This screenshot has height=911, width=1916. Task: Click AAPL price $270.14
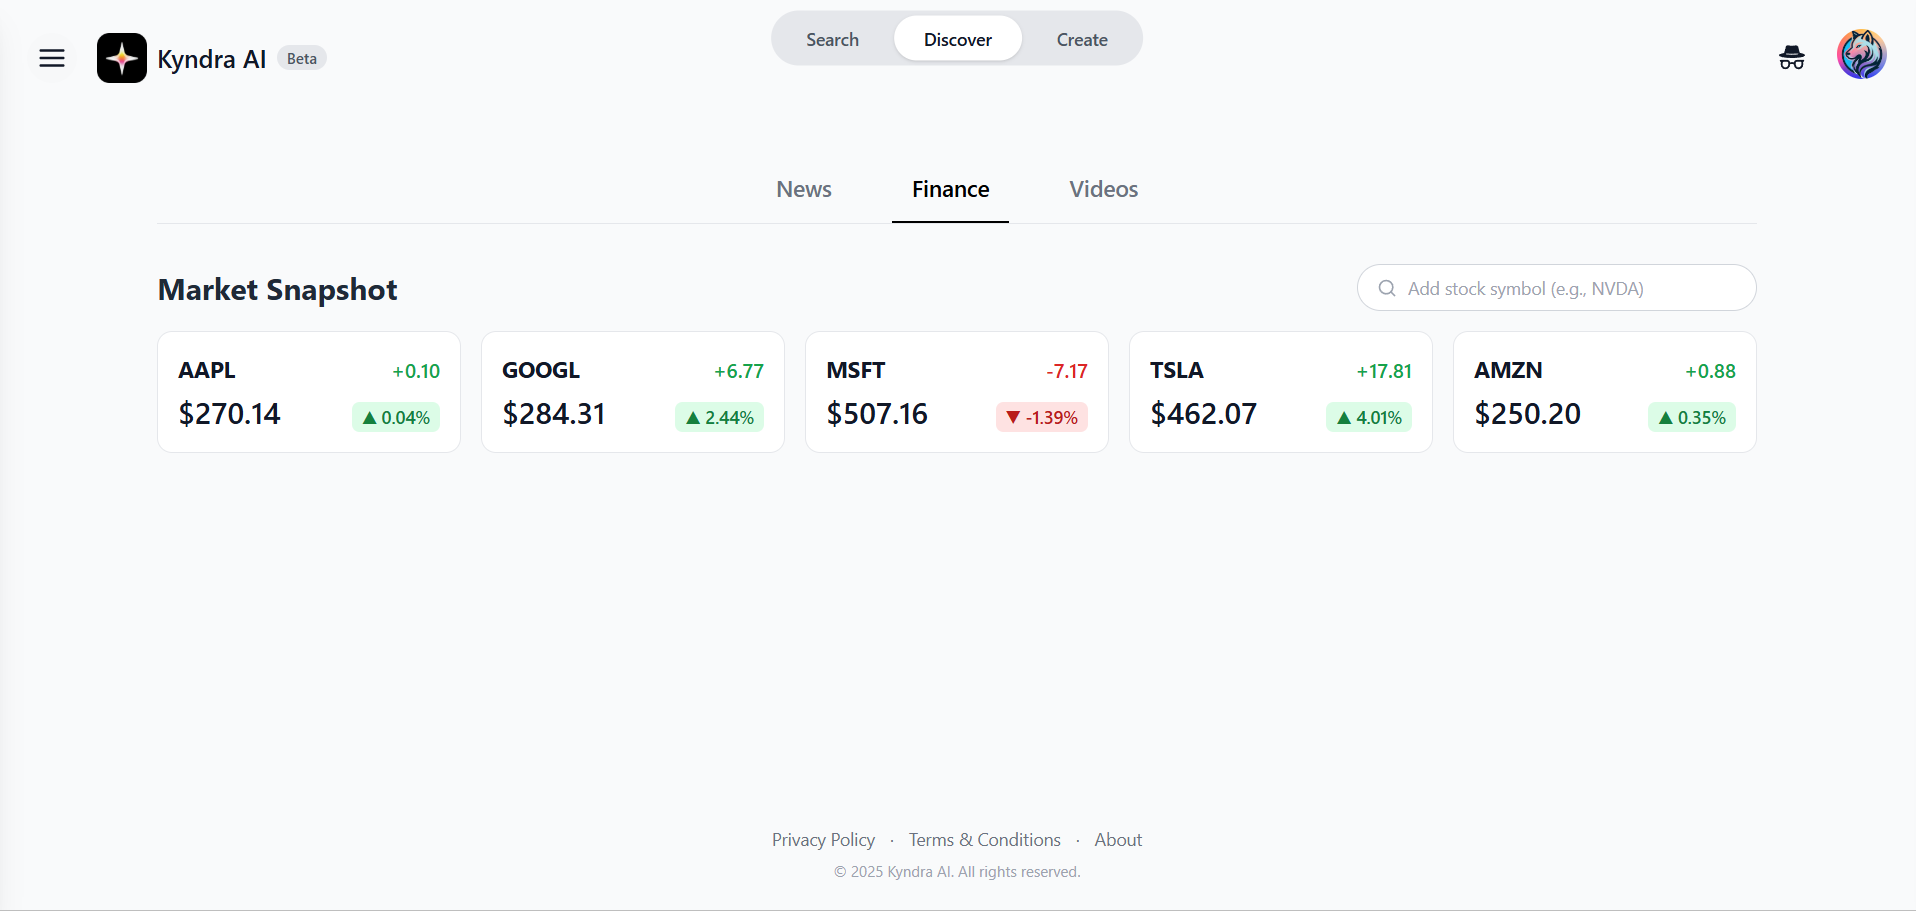229,414
